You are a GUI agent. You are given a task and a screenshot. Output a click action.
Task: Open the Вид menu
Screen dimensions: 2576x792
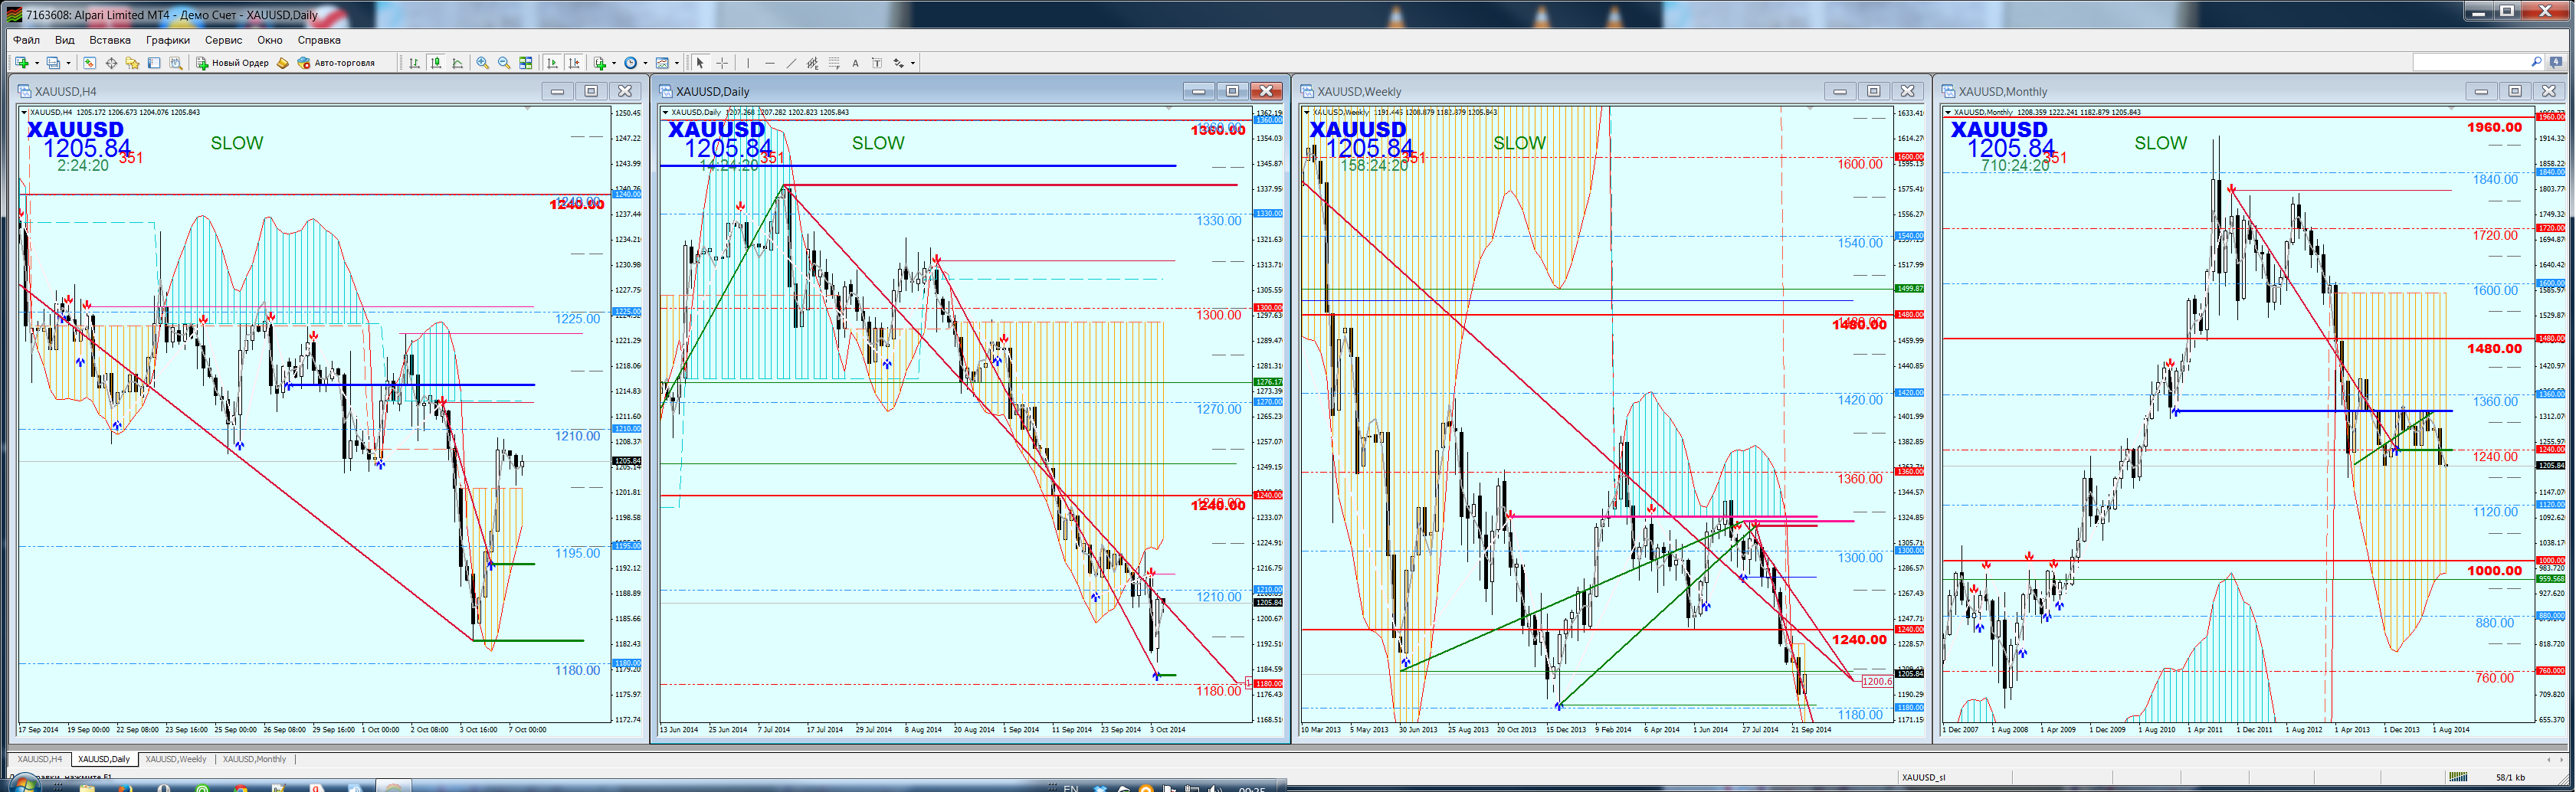click(x=65, y=40)
